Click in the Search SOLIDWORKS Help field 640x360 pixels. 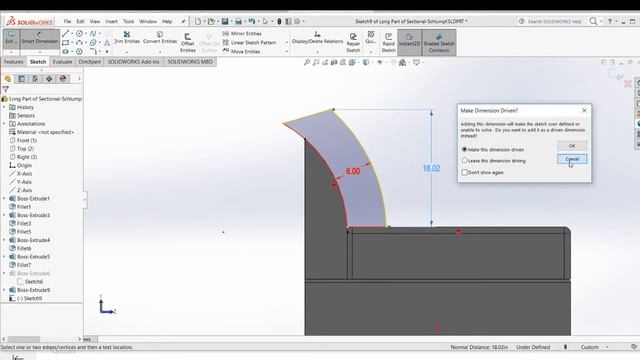pos(554,21)
